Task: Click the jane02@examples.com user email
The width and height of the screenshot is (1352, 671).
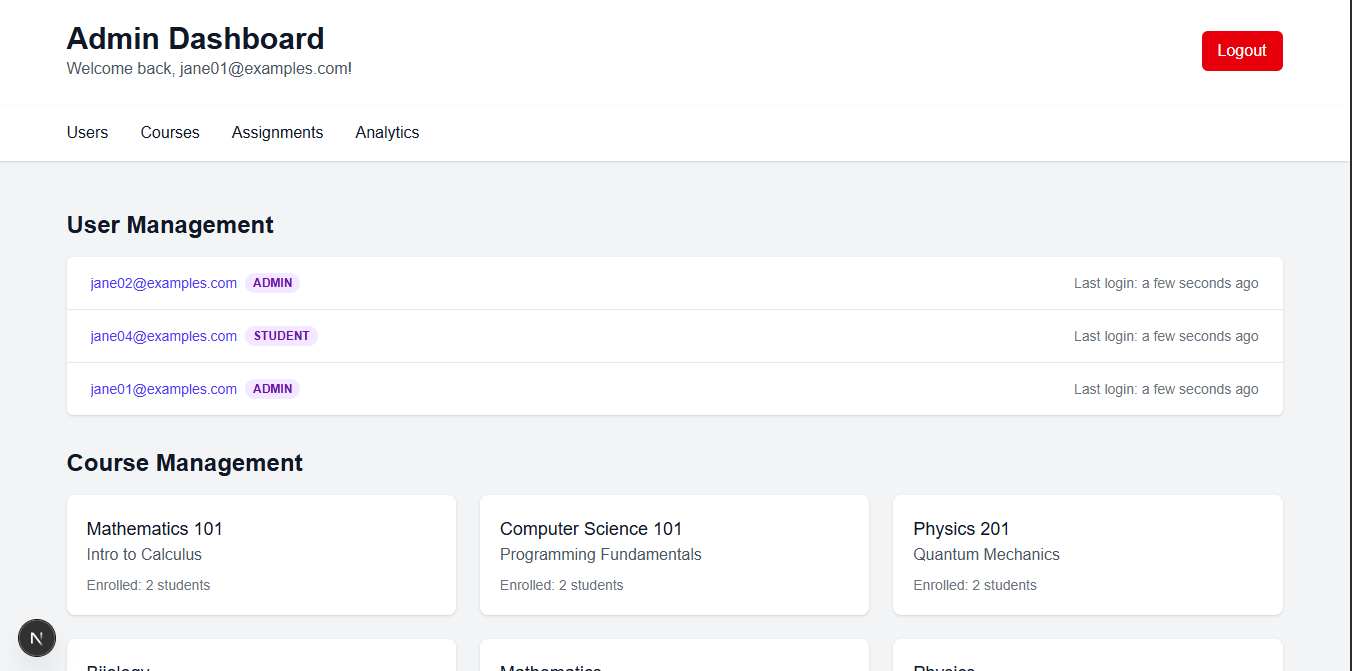Action: tap(163, 283)
